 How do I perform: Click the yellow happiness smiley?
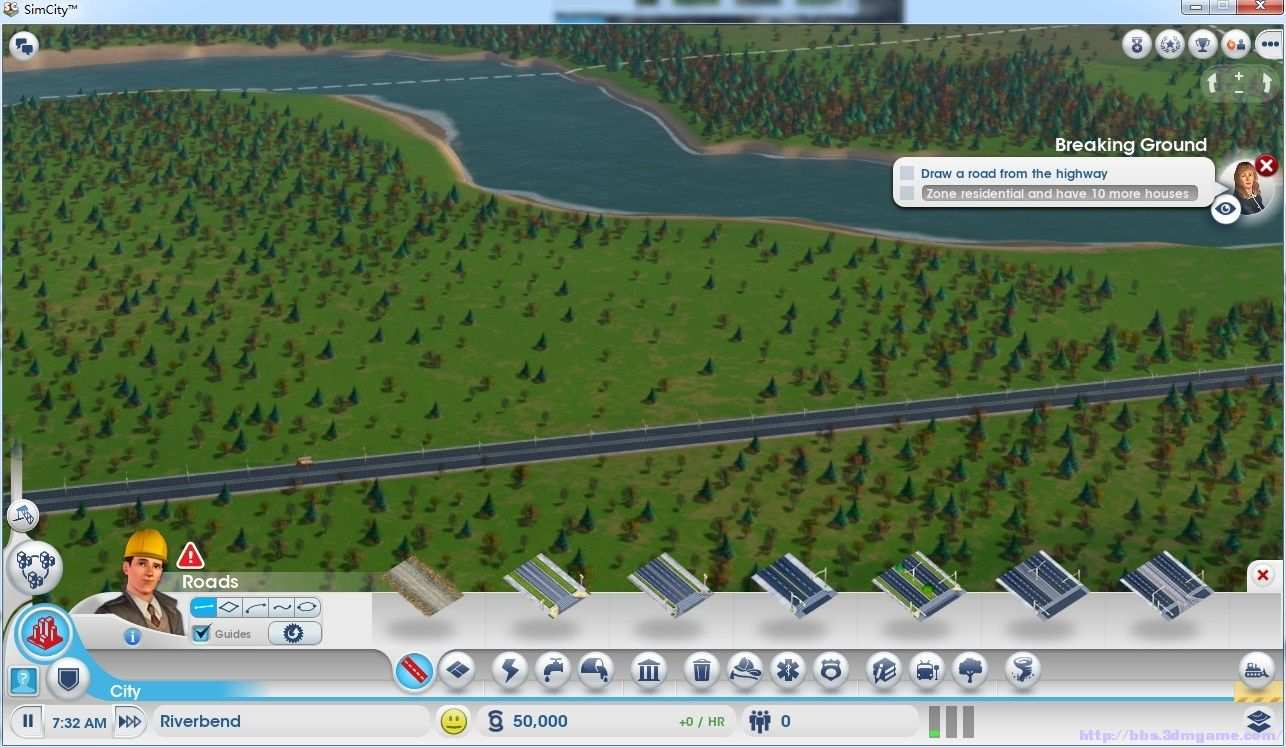tap(454, 721)
